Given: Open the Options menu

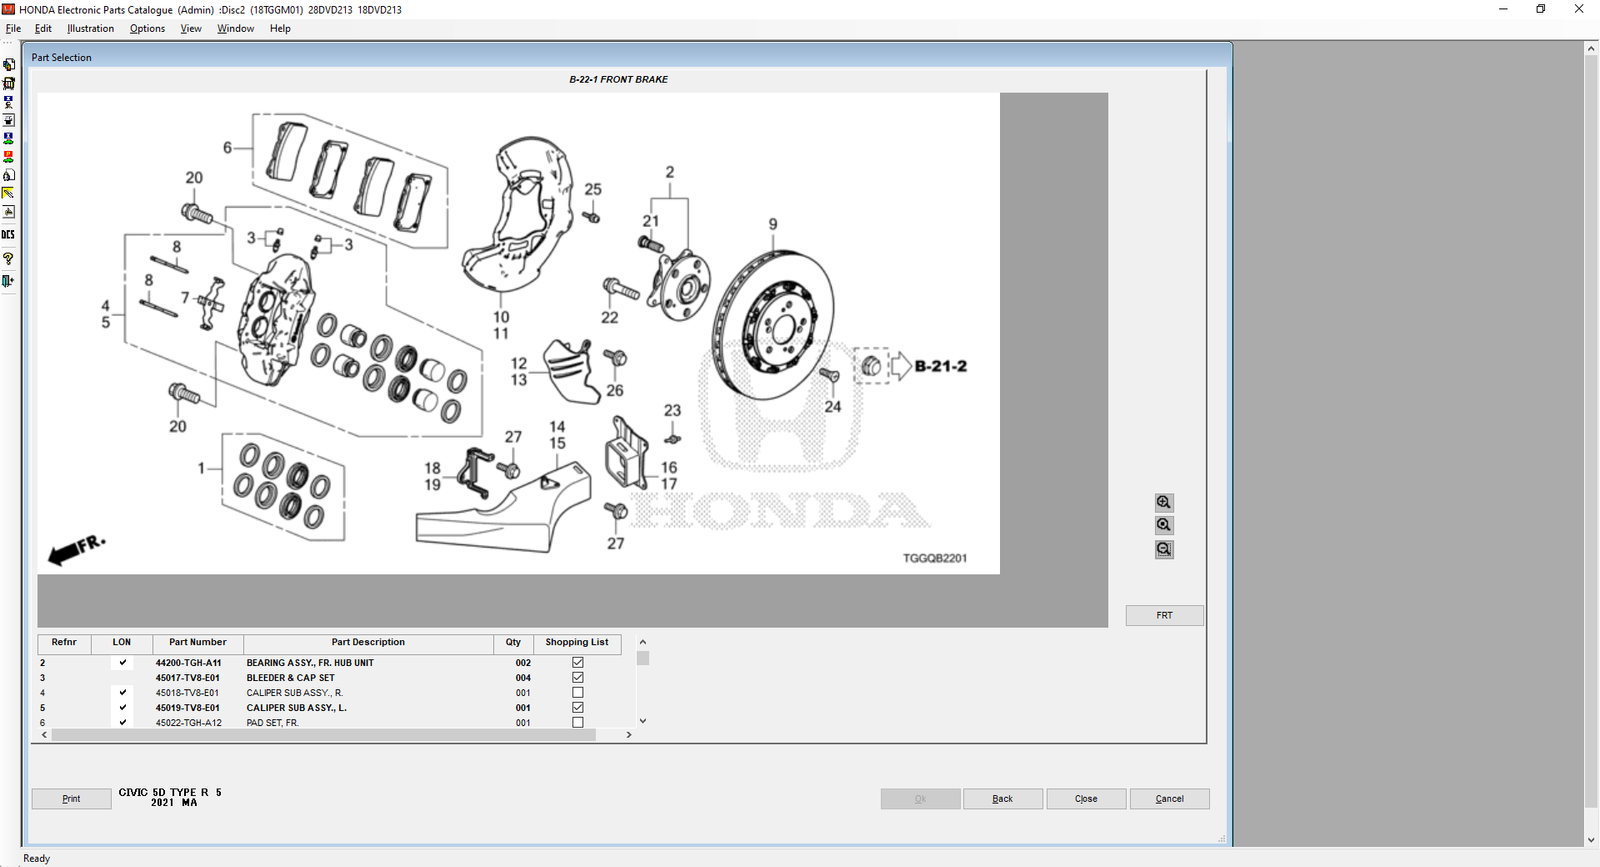Looking at the screenshot, I should (147, 29).
